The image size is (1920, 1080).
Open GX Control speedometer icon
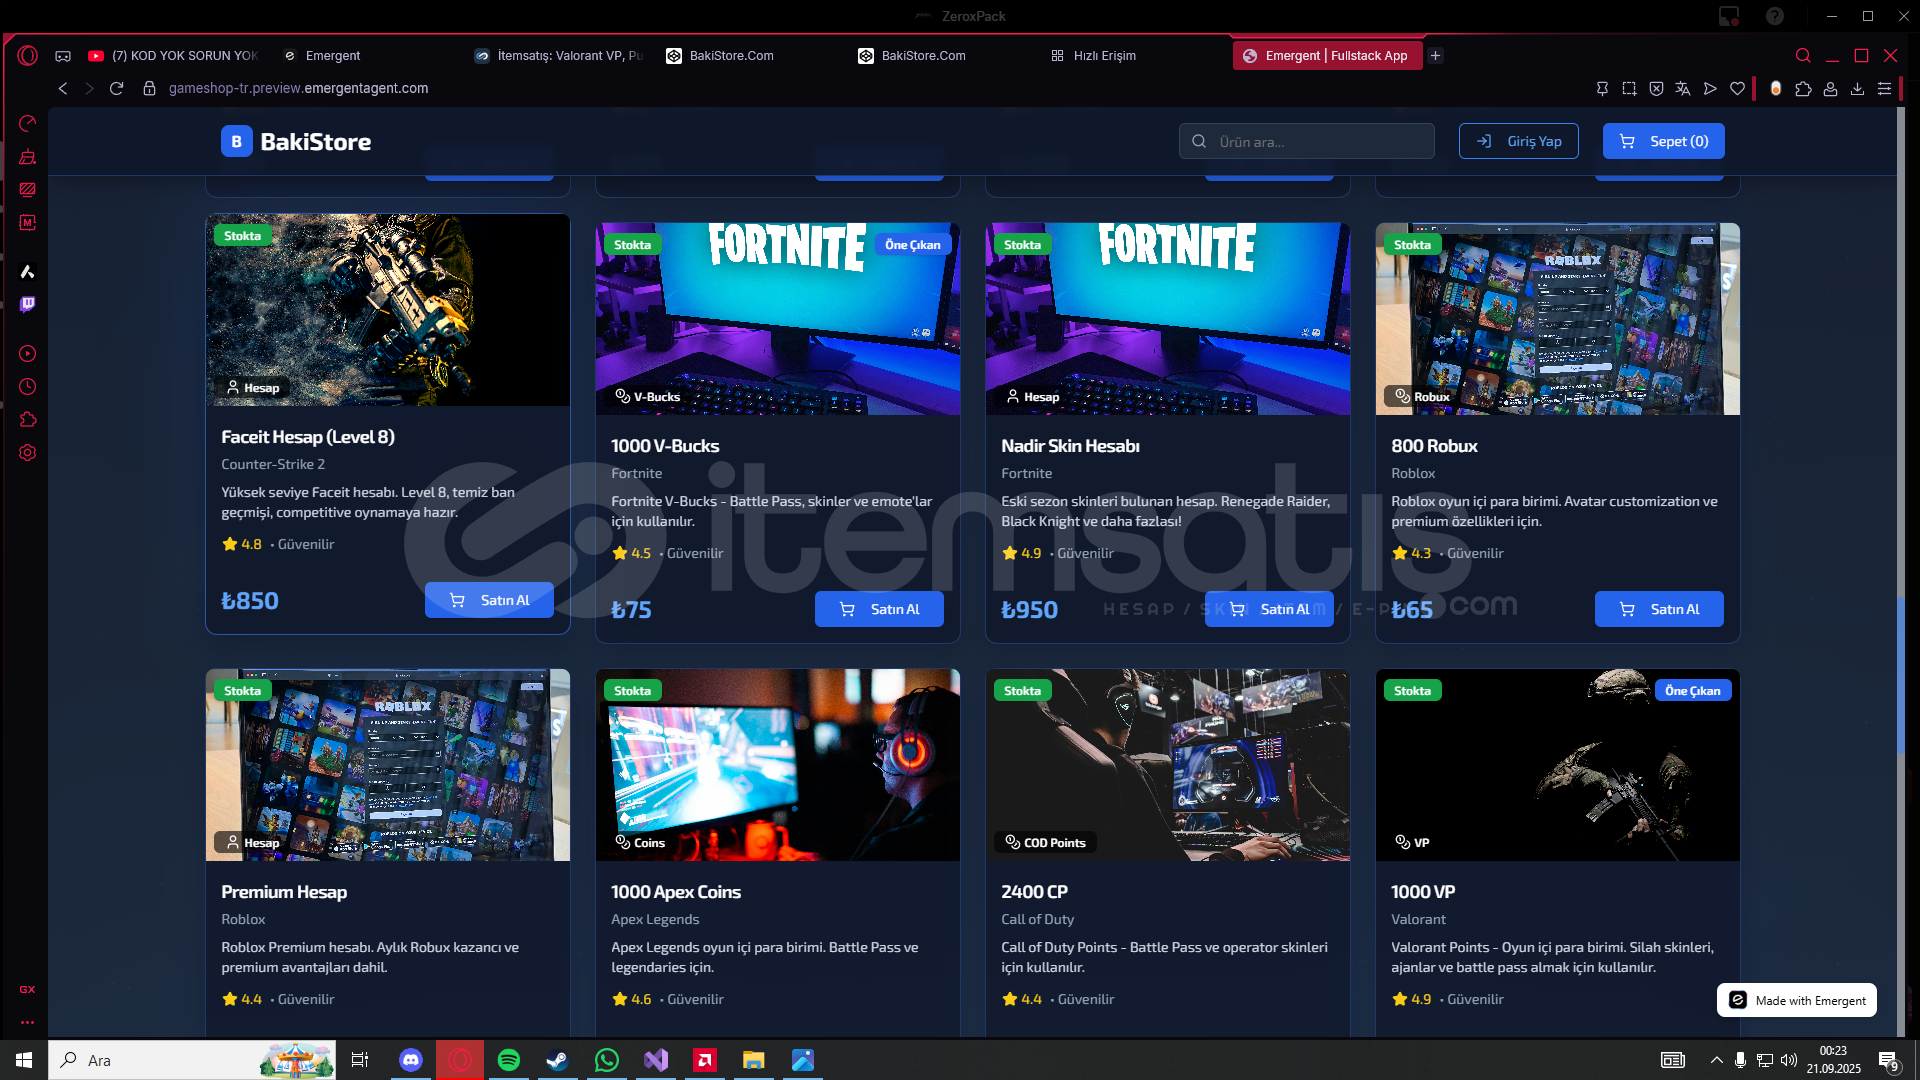point(27,123)
